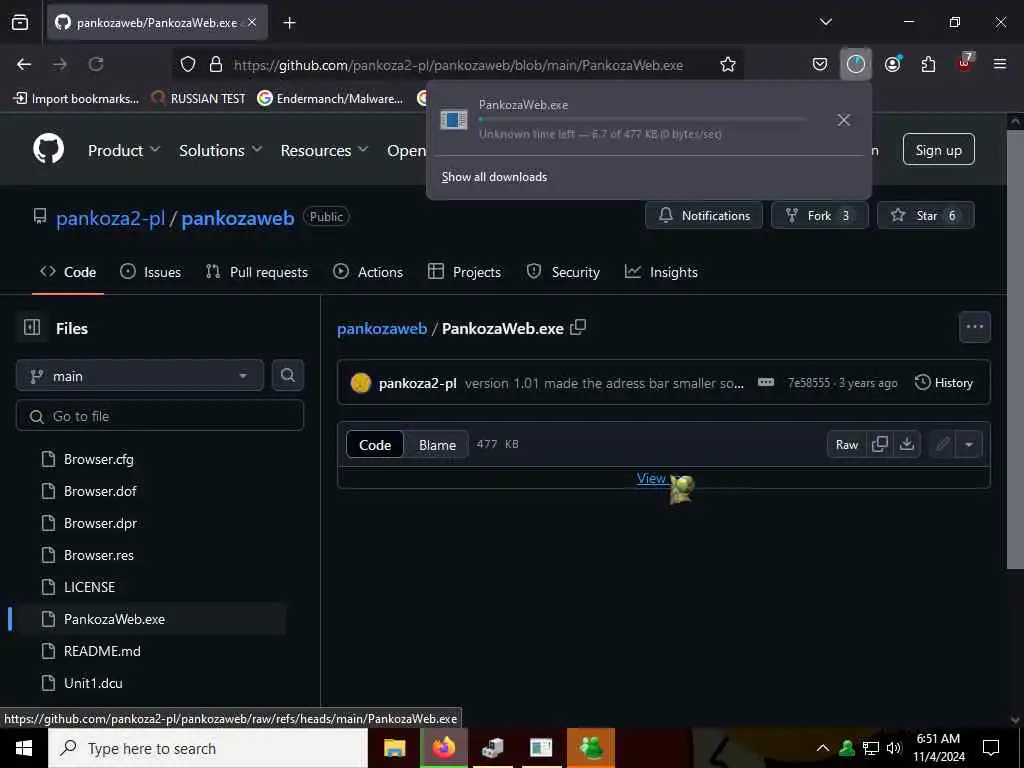This screenshot has width=1024, height=768.
Task: Open the Pull requests tab
Action: coord(257,272)
